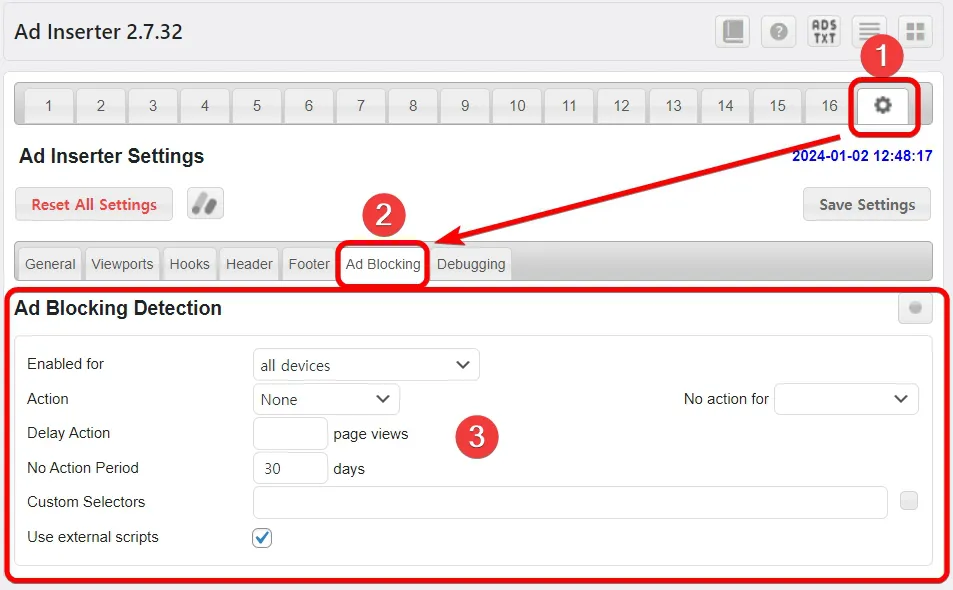This screenshot has height=590, width=953.
Task: Select the Ad Blocking tab
Action: [x=383, y=264]
